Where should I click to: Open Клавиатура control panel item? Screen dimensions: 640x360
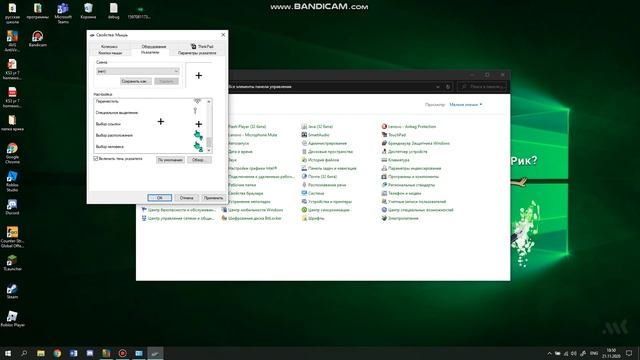pyautogui.click(x=396, y=160)
